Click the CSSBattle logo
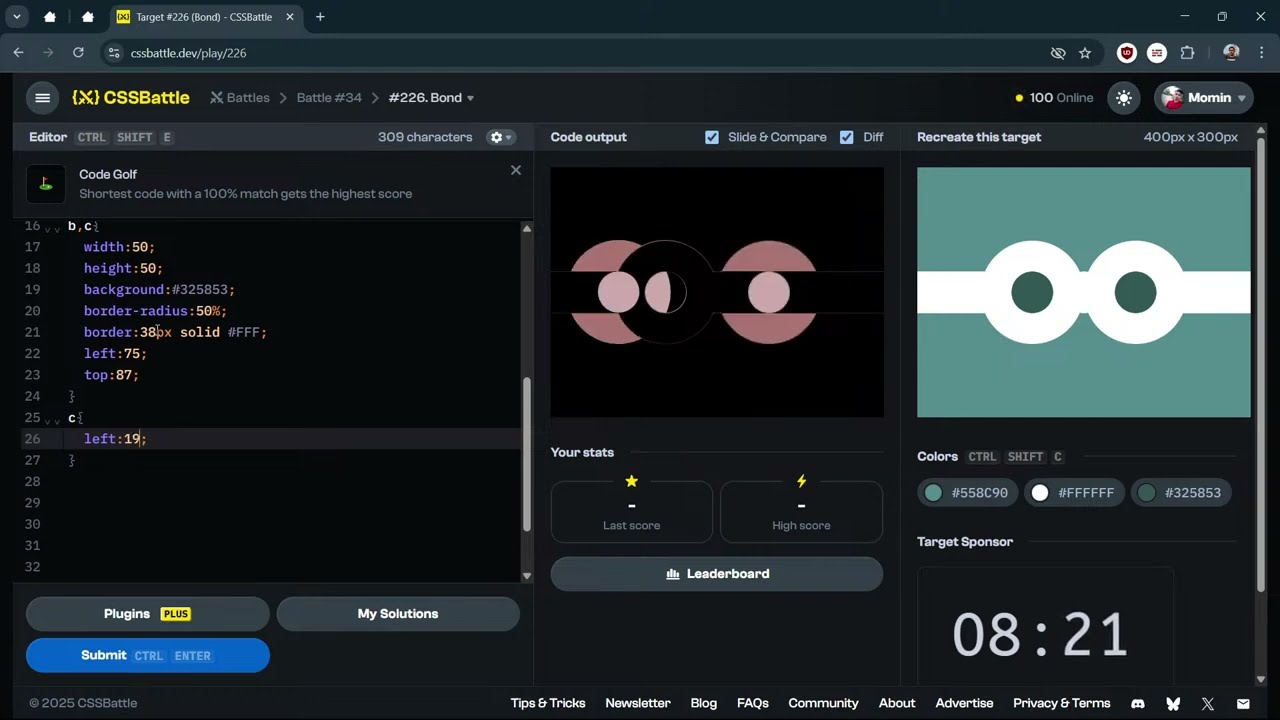The width and height of the screenshot is (1280, 720). 131,98
